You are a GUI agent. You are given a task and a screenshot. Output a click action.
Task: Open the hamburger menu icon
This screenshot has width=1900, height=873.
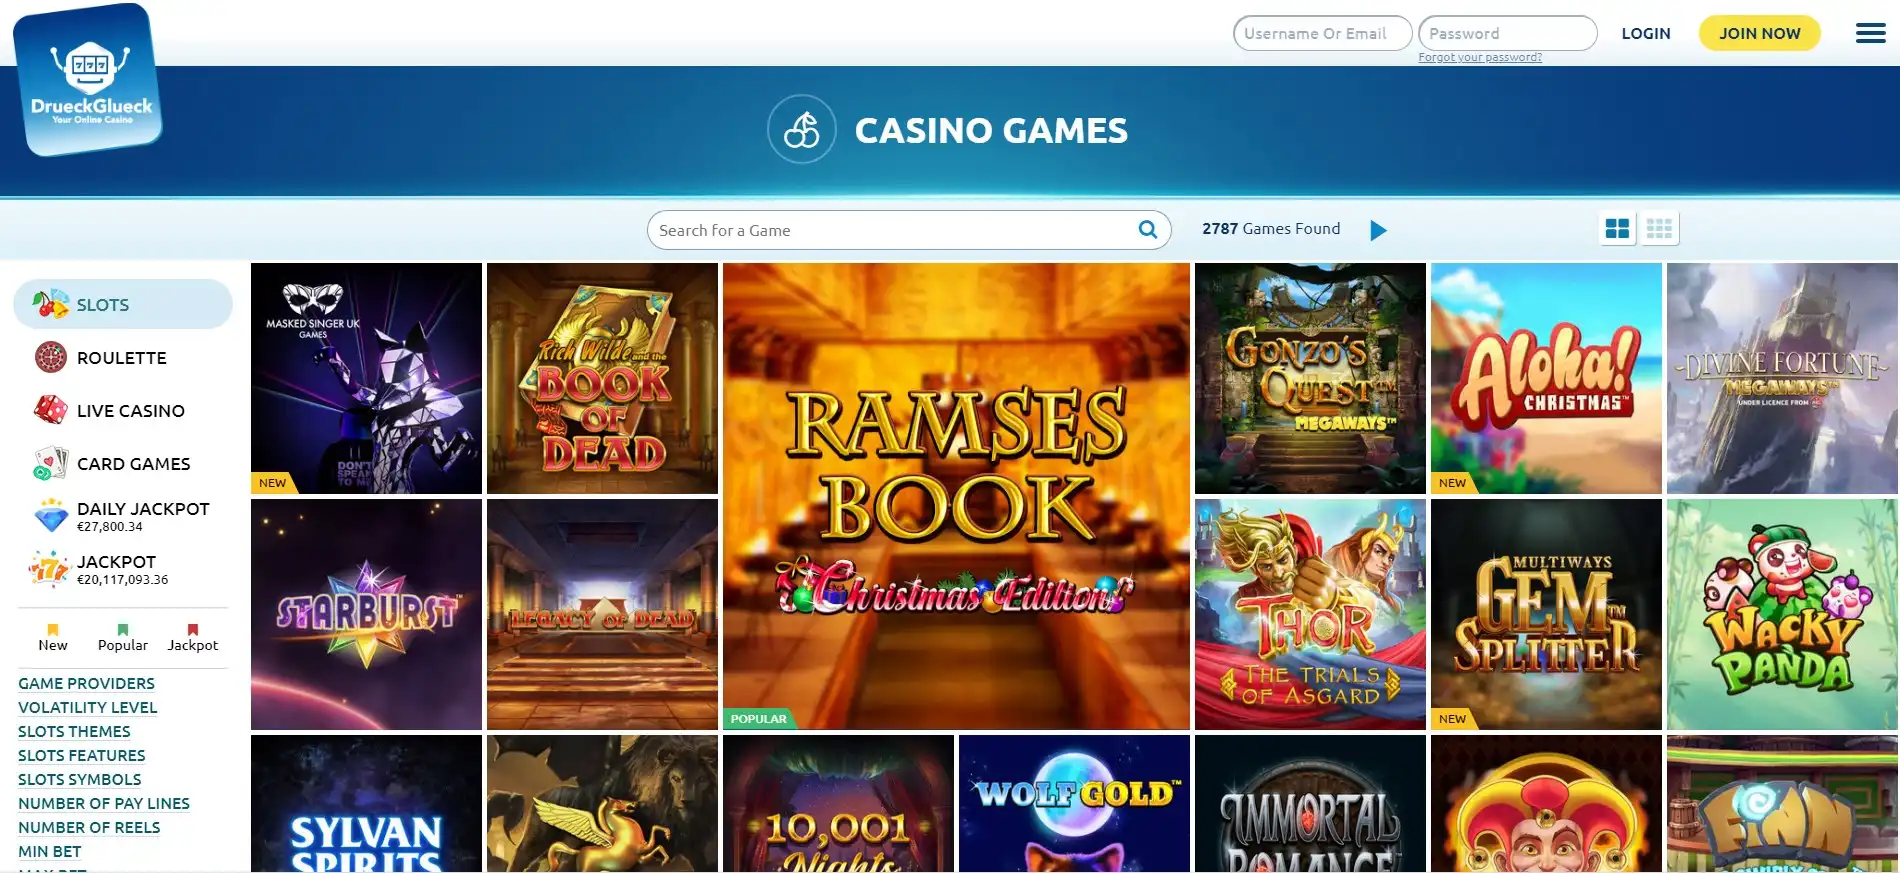[x=1870, y=33]
